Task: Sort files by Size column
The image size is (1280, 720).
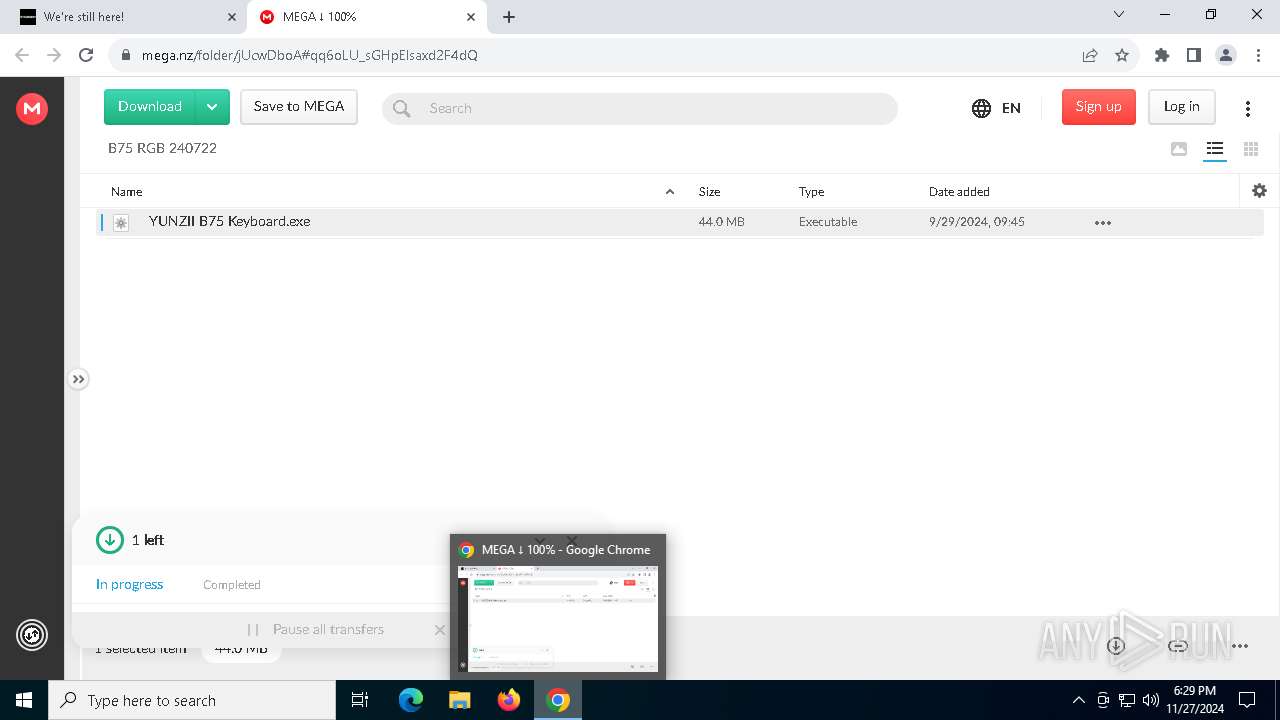Action: 709,191
